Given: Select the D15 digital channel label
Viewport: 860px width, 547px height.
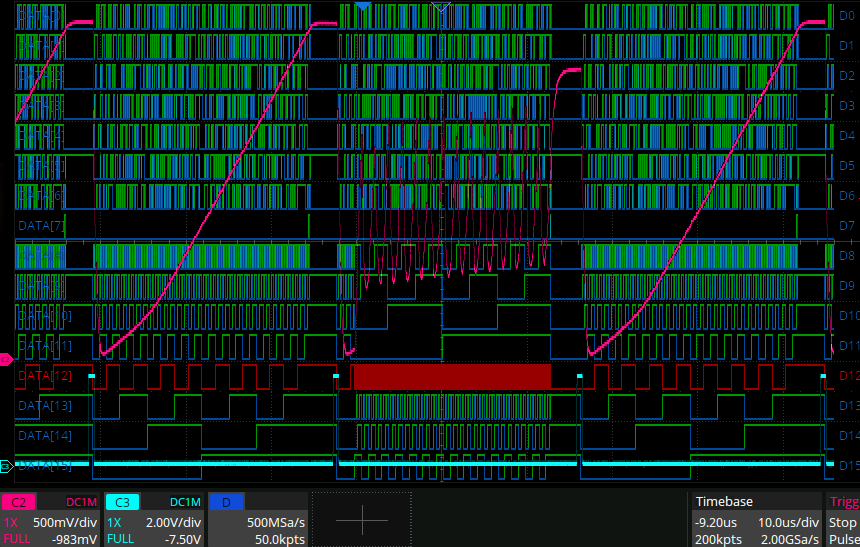Looking at the screenshot, I should click(846, 465).
